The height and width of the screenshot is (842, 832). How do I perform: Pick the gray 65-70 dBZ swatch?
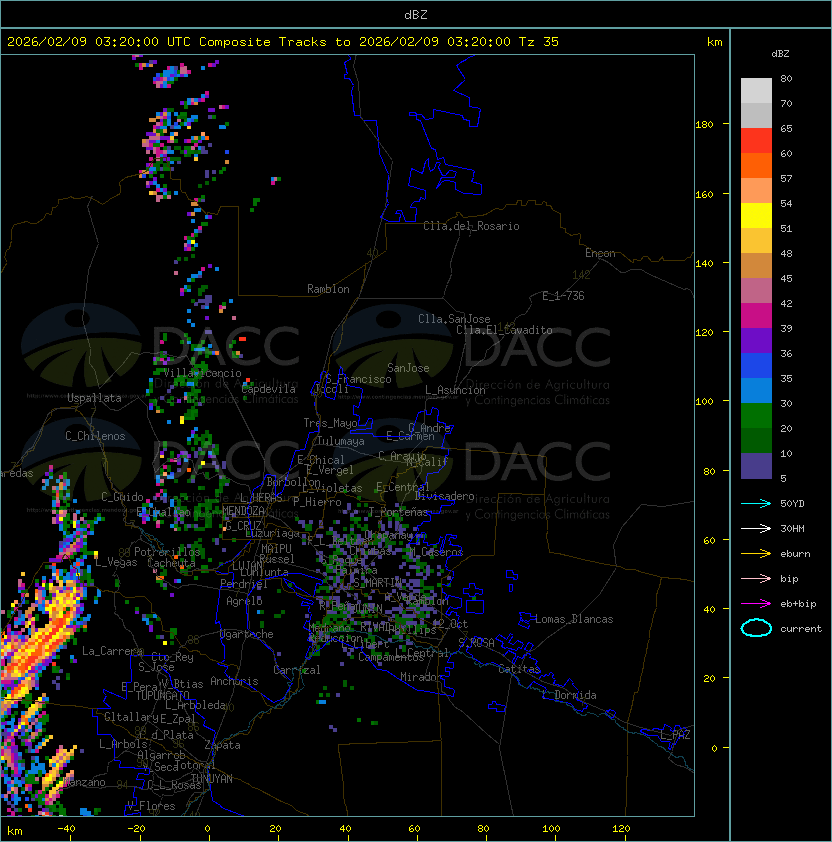[x=756, y=115]
